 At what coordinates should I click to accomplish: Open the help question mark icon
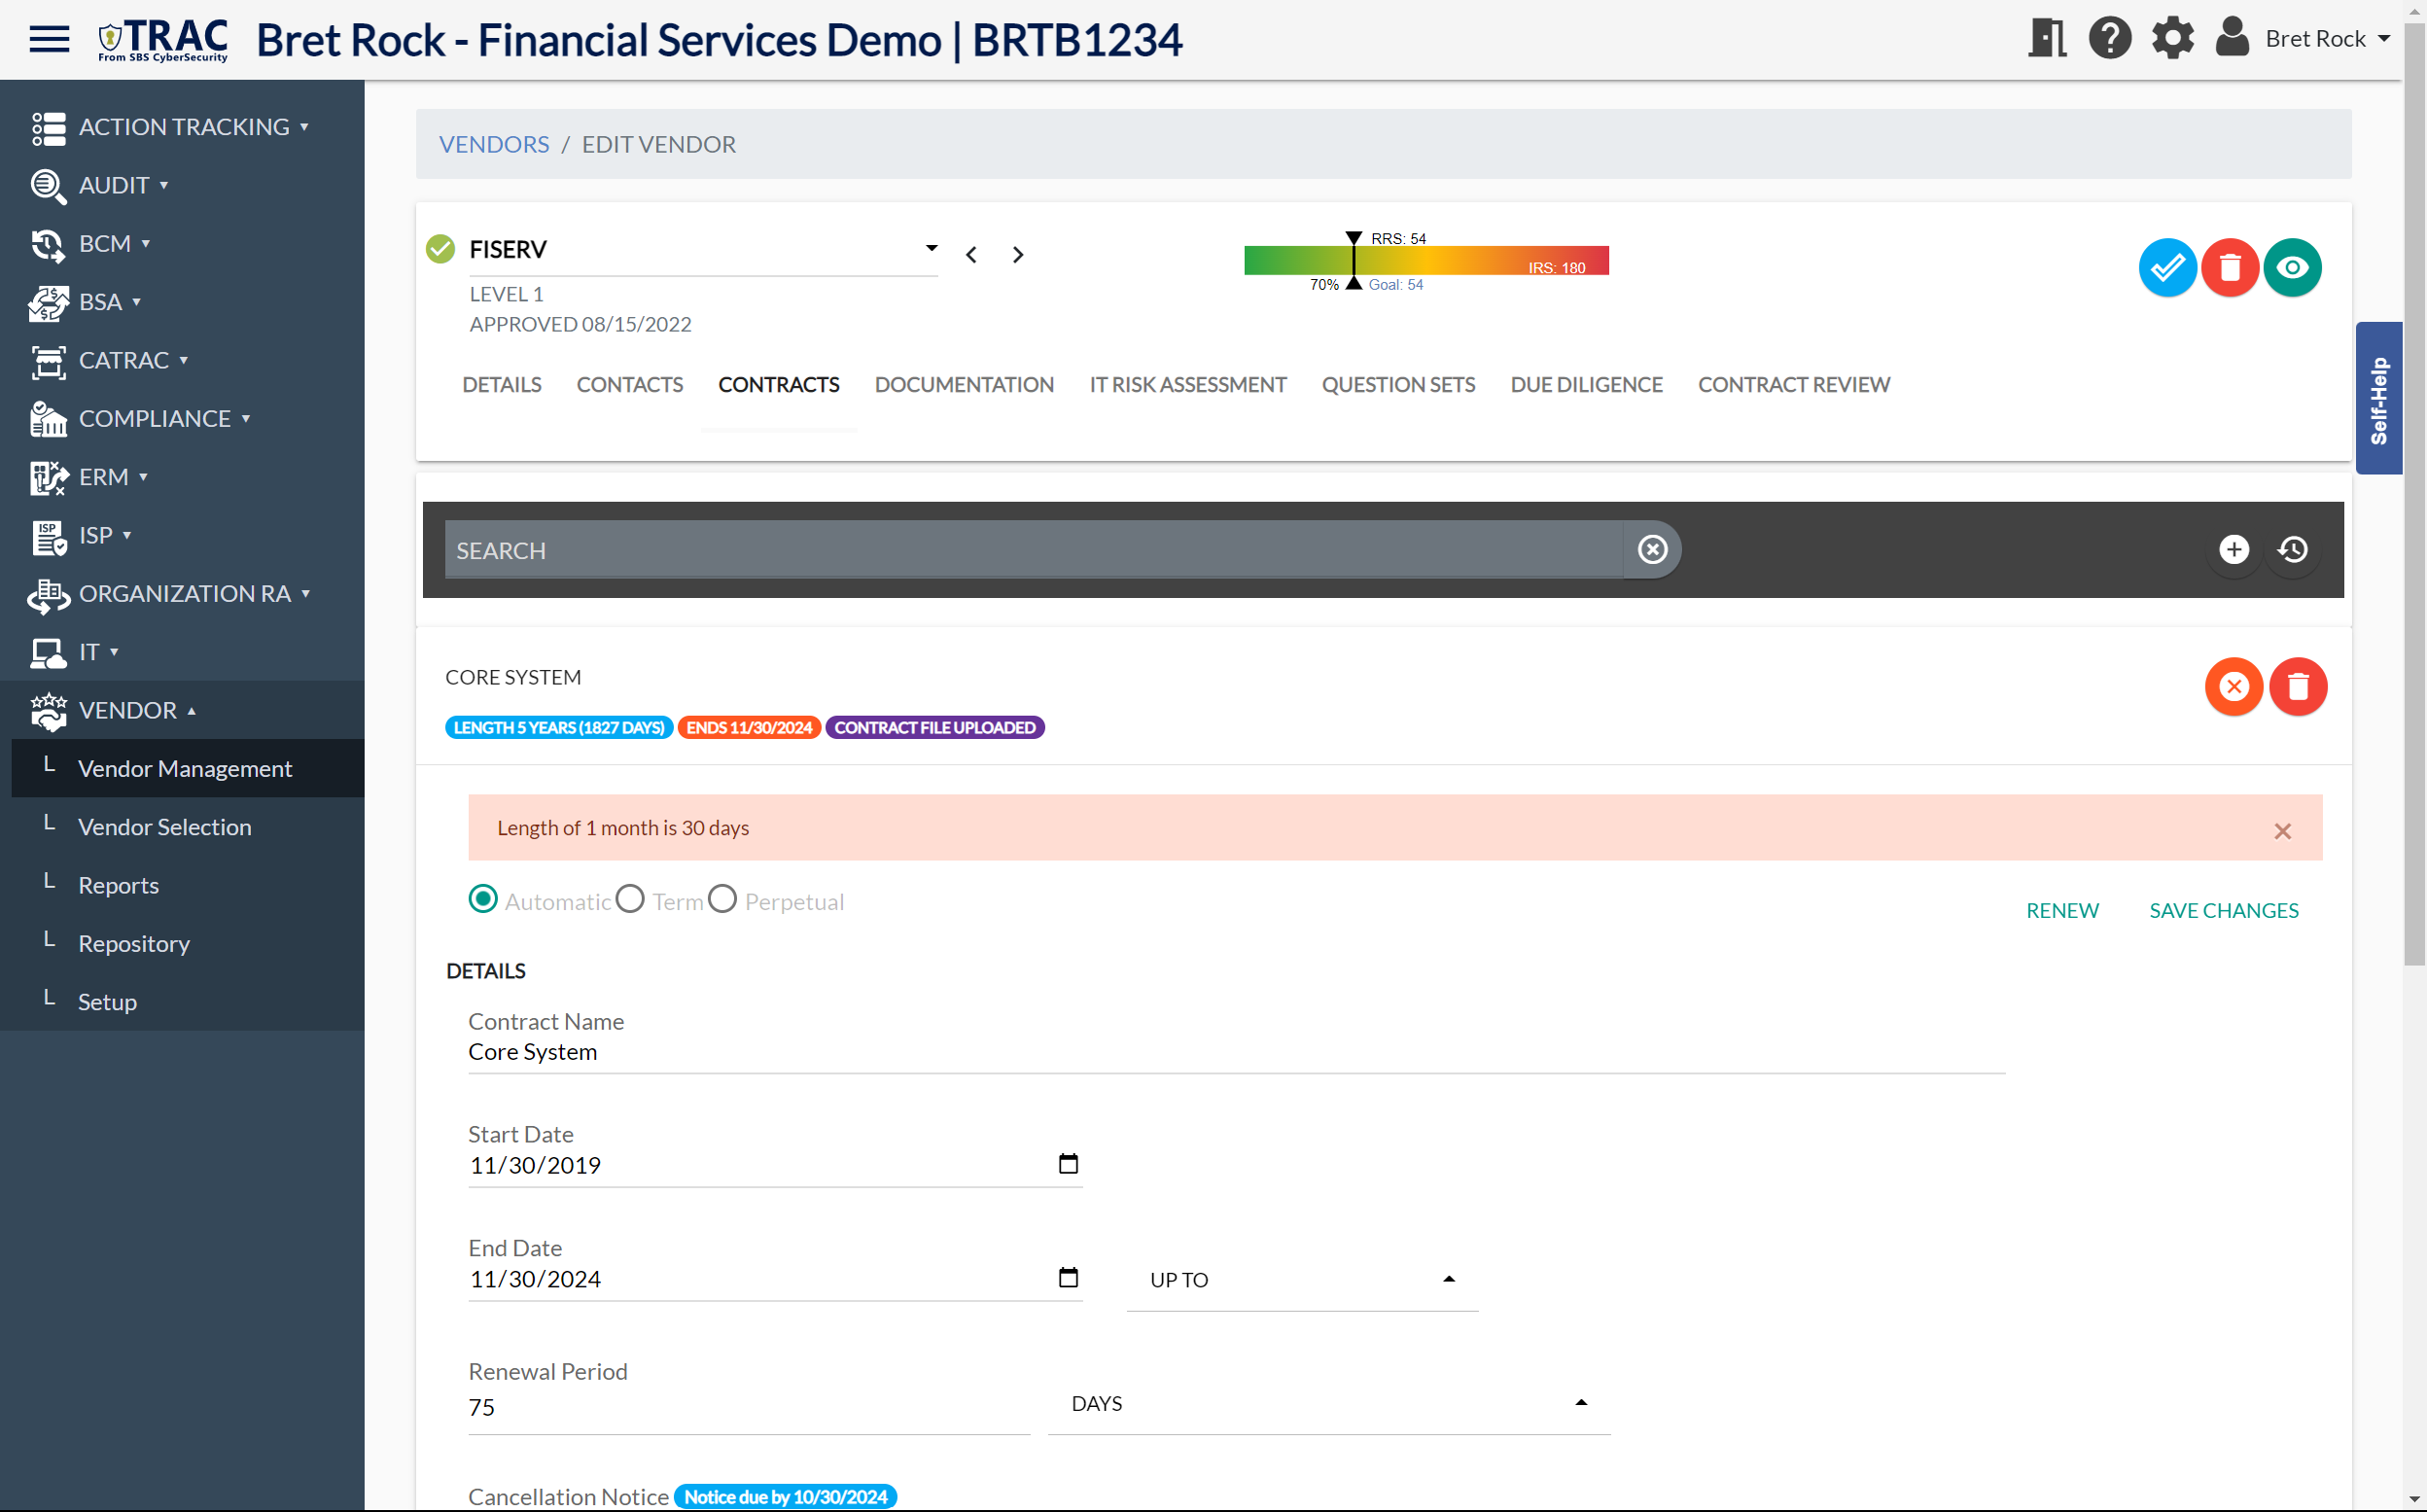click(x=2109, y=39)
